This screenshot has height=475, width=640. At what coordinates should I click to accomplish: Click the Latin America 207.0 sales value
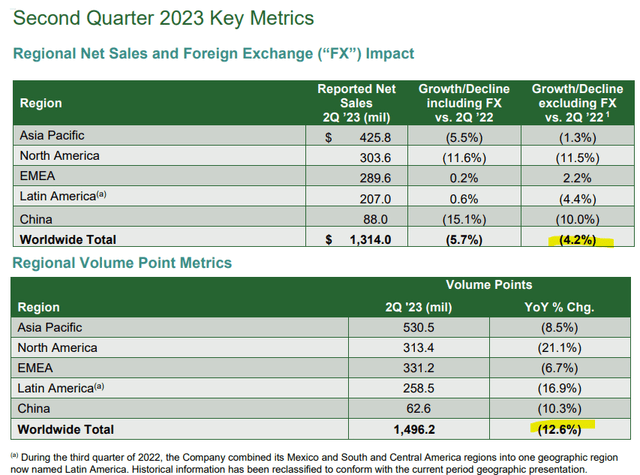[x=375, y=199]
